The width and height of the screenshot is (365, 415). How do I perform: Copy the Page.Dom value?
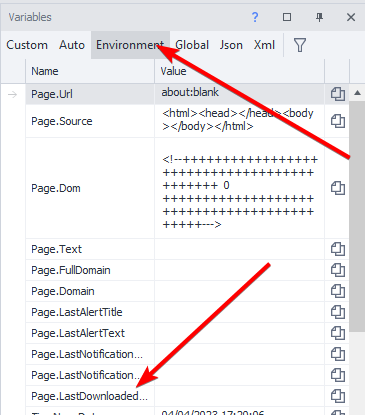(x=337, y=188)
